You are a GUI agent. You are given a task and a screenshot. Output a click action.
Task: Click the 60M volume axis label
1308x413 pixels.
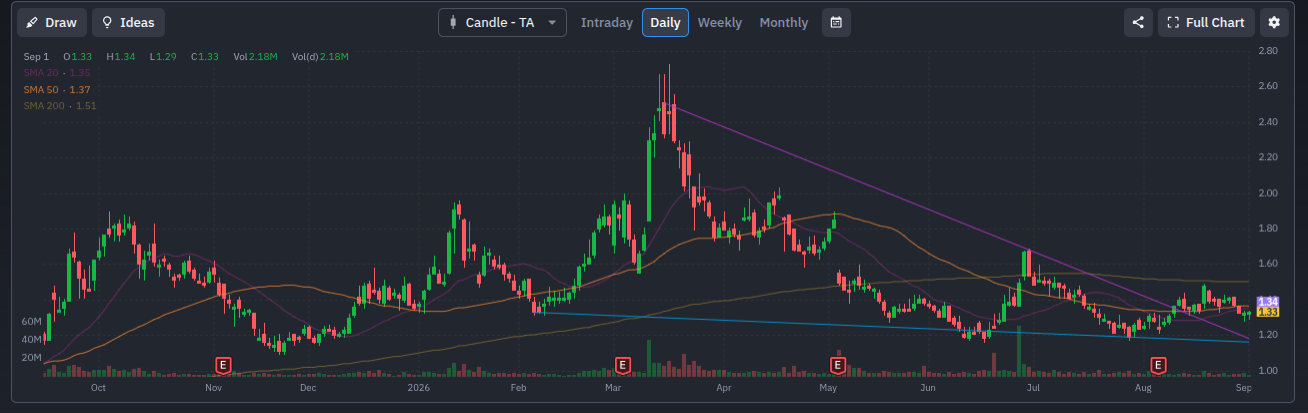tap(31, 322)
